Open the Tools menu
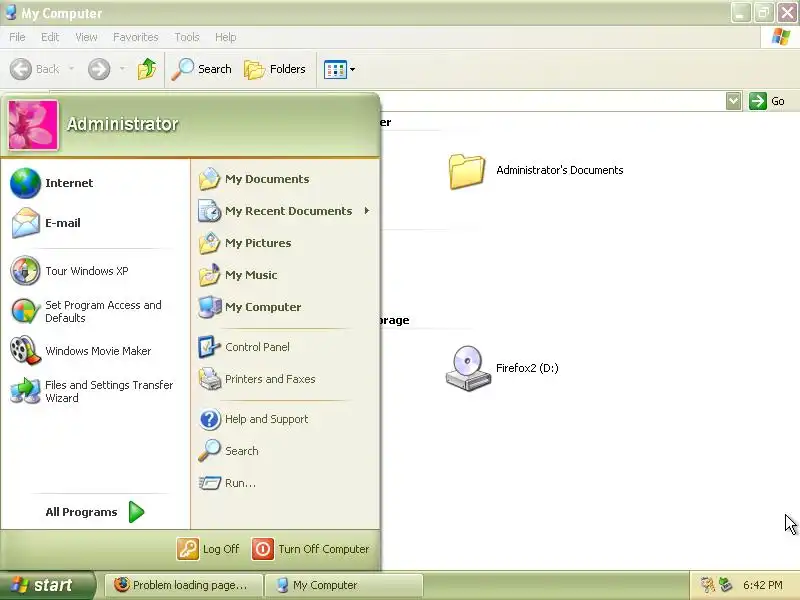This screenshot has width=800, height=600. pos(187,37)
